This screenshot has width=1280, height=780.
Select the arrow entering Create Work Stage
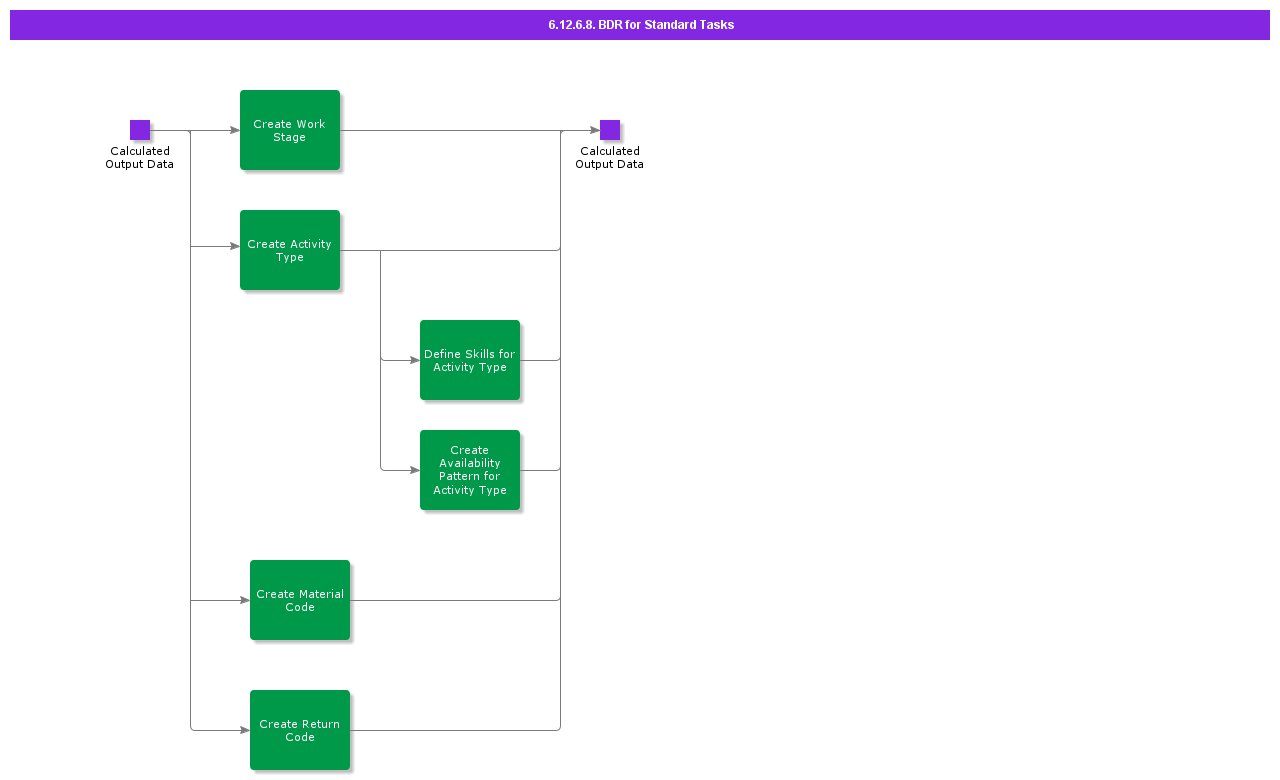pyautogui.click(x=215, y=130)
